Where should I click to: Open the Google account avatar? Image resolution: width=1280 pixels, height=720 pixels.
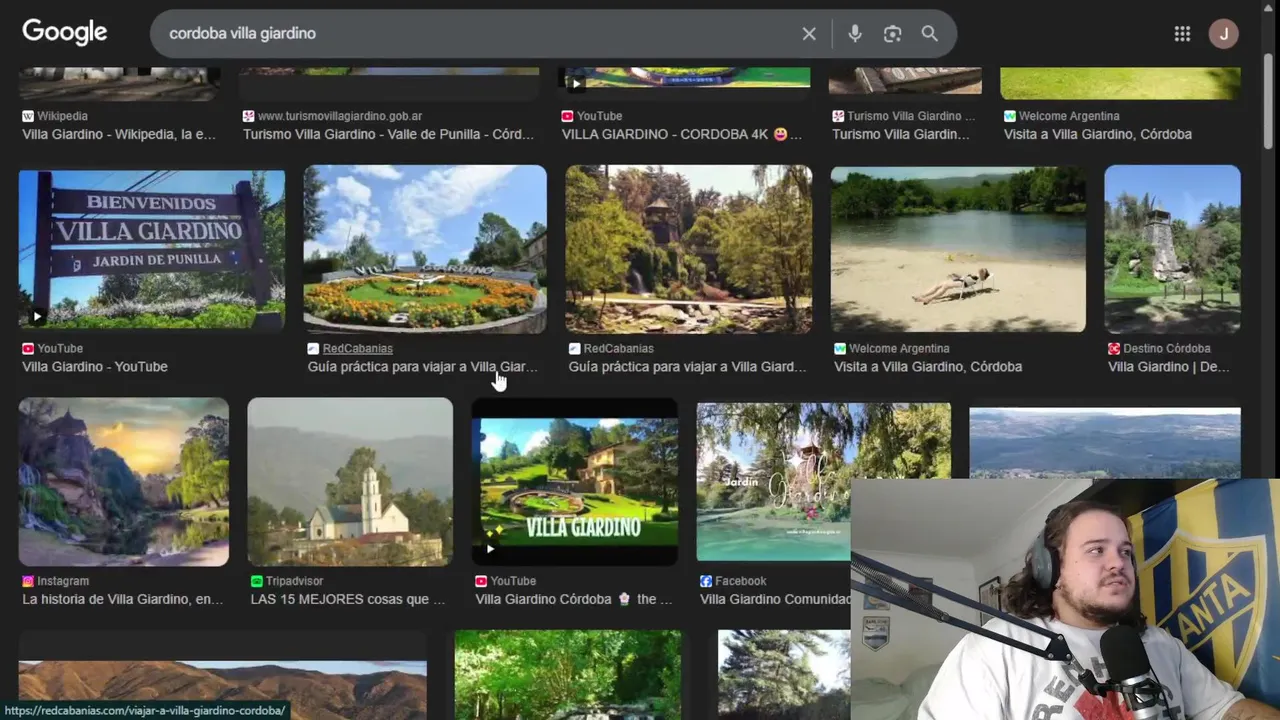pyautogui.click(x=1223, y=34)
